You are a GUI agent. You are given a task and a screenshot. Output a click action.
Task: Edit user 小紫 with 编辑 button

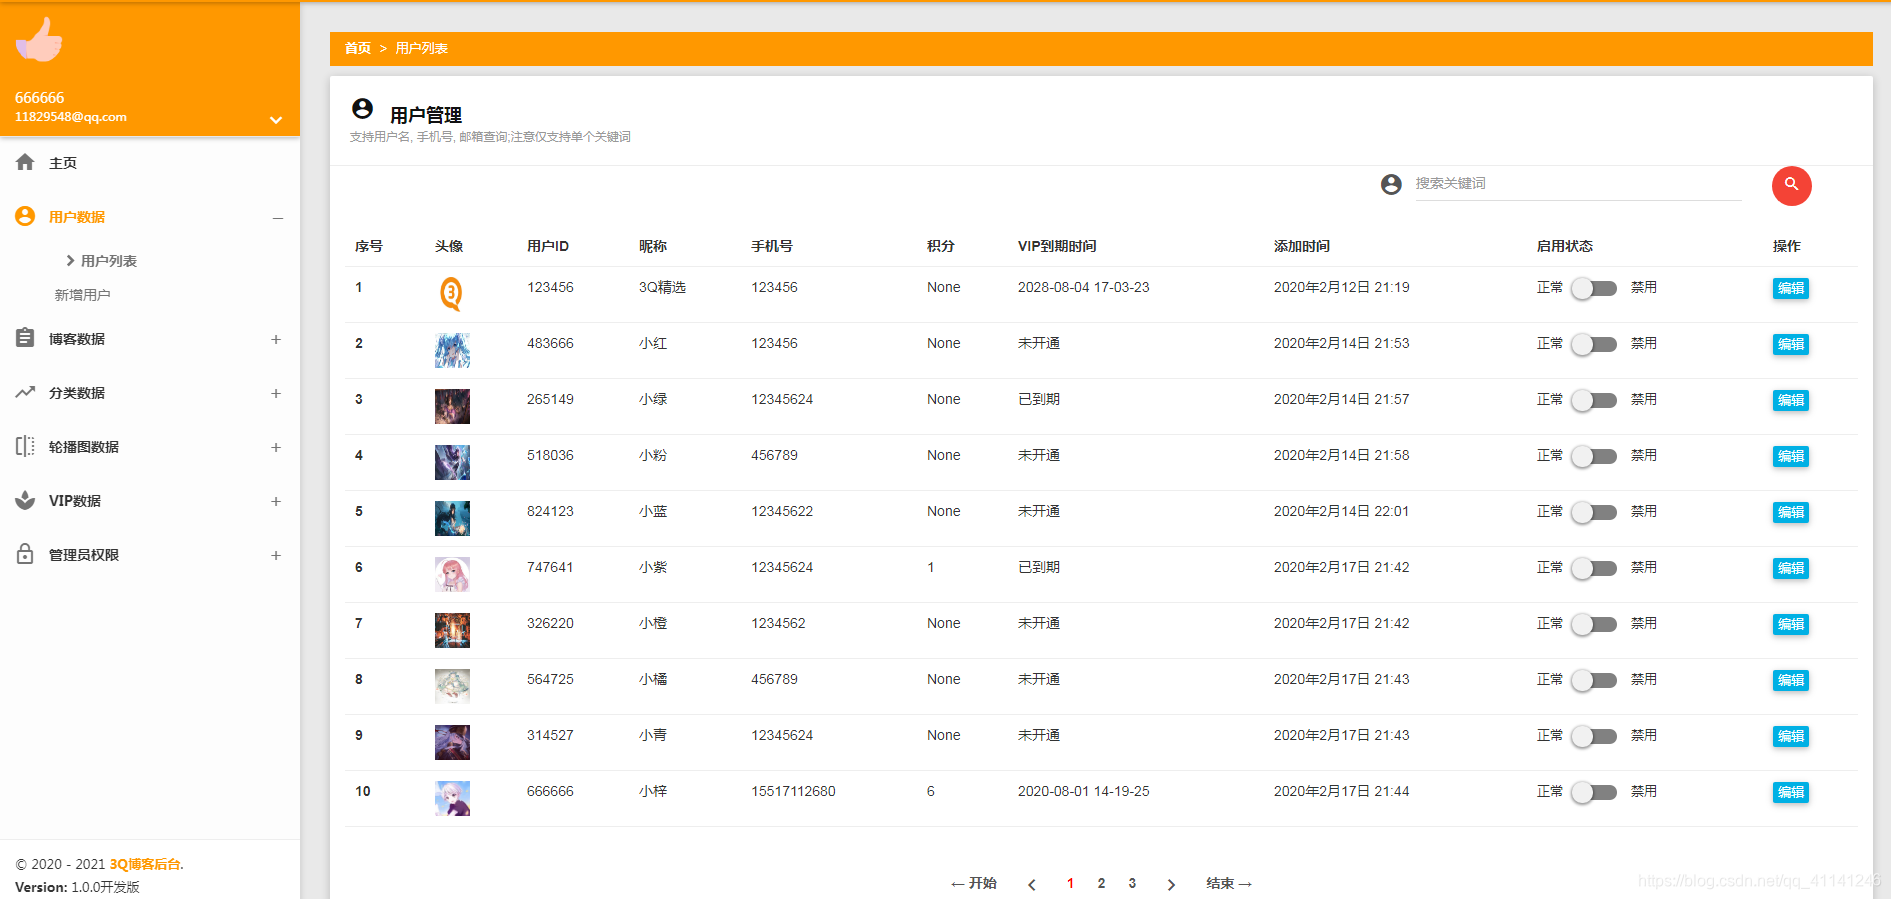click(x=1790, y=568)
